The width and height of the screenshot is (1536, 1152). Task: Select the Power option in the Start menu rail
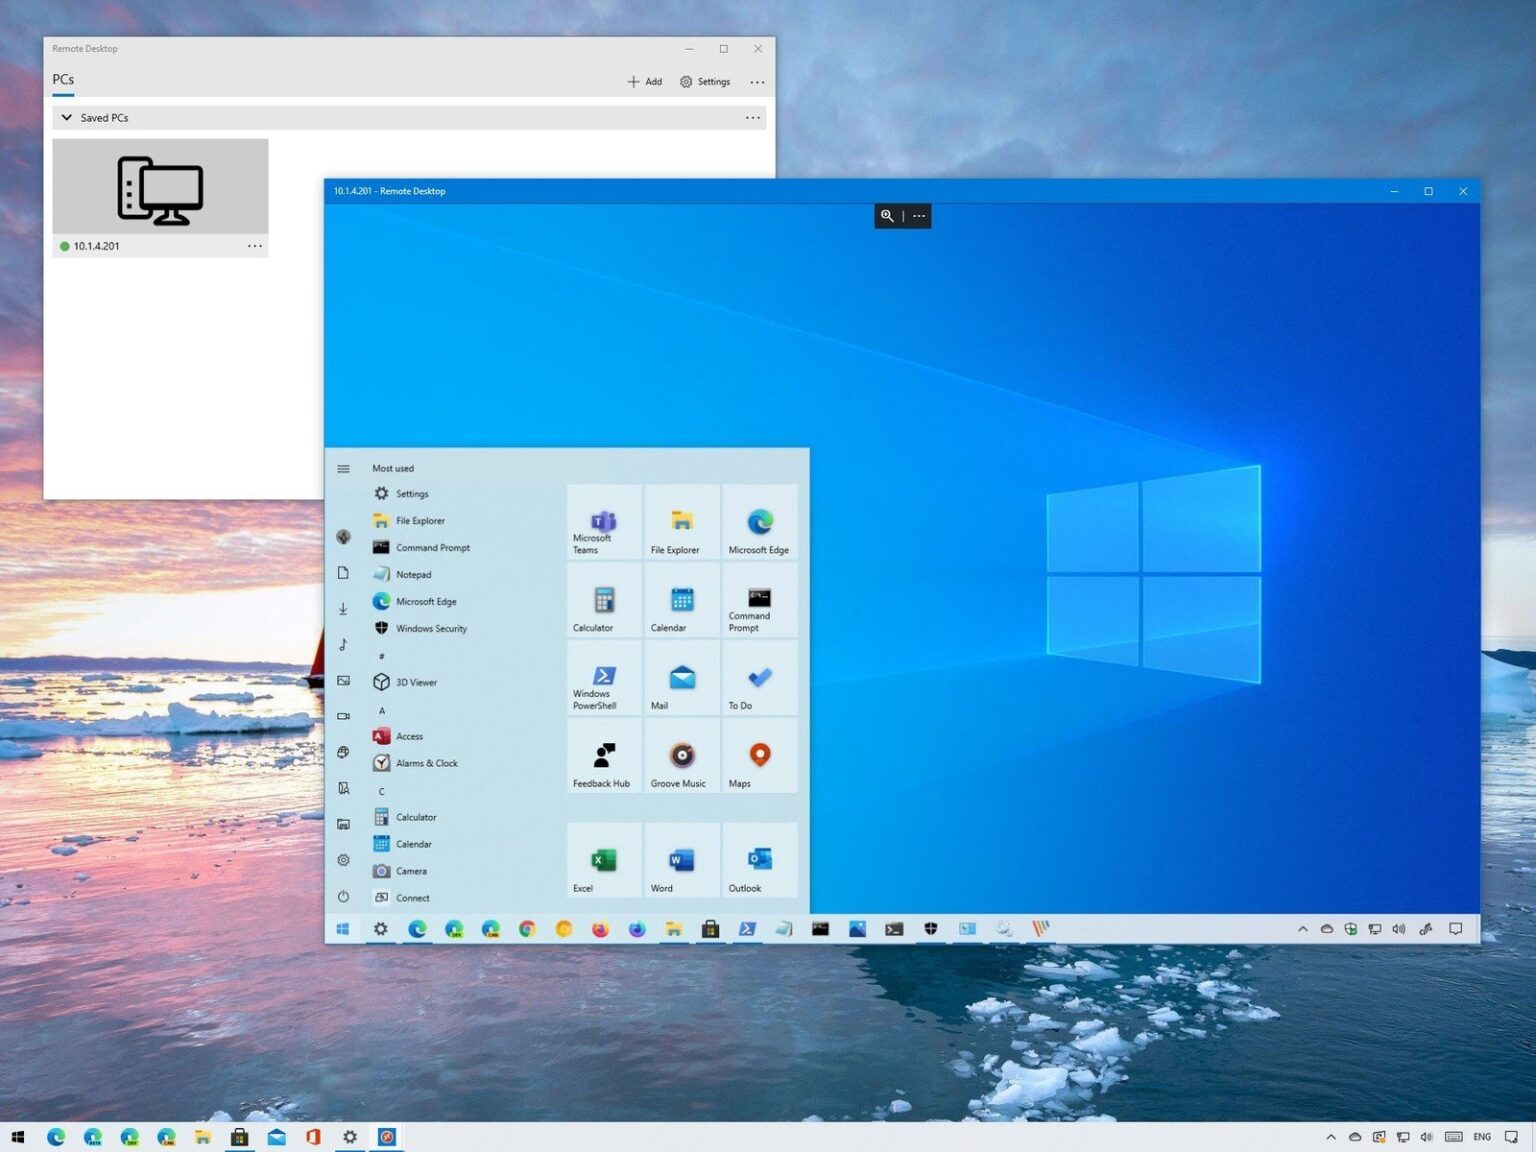pyautogui.click(x=343, y=897)
